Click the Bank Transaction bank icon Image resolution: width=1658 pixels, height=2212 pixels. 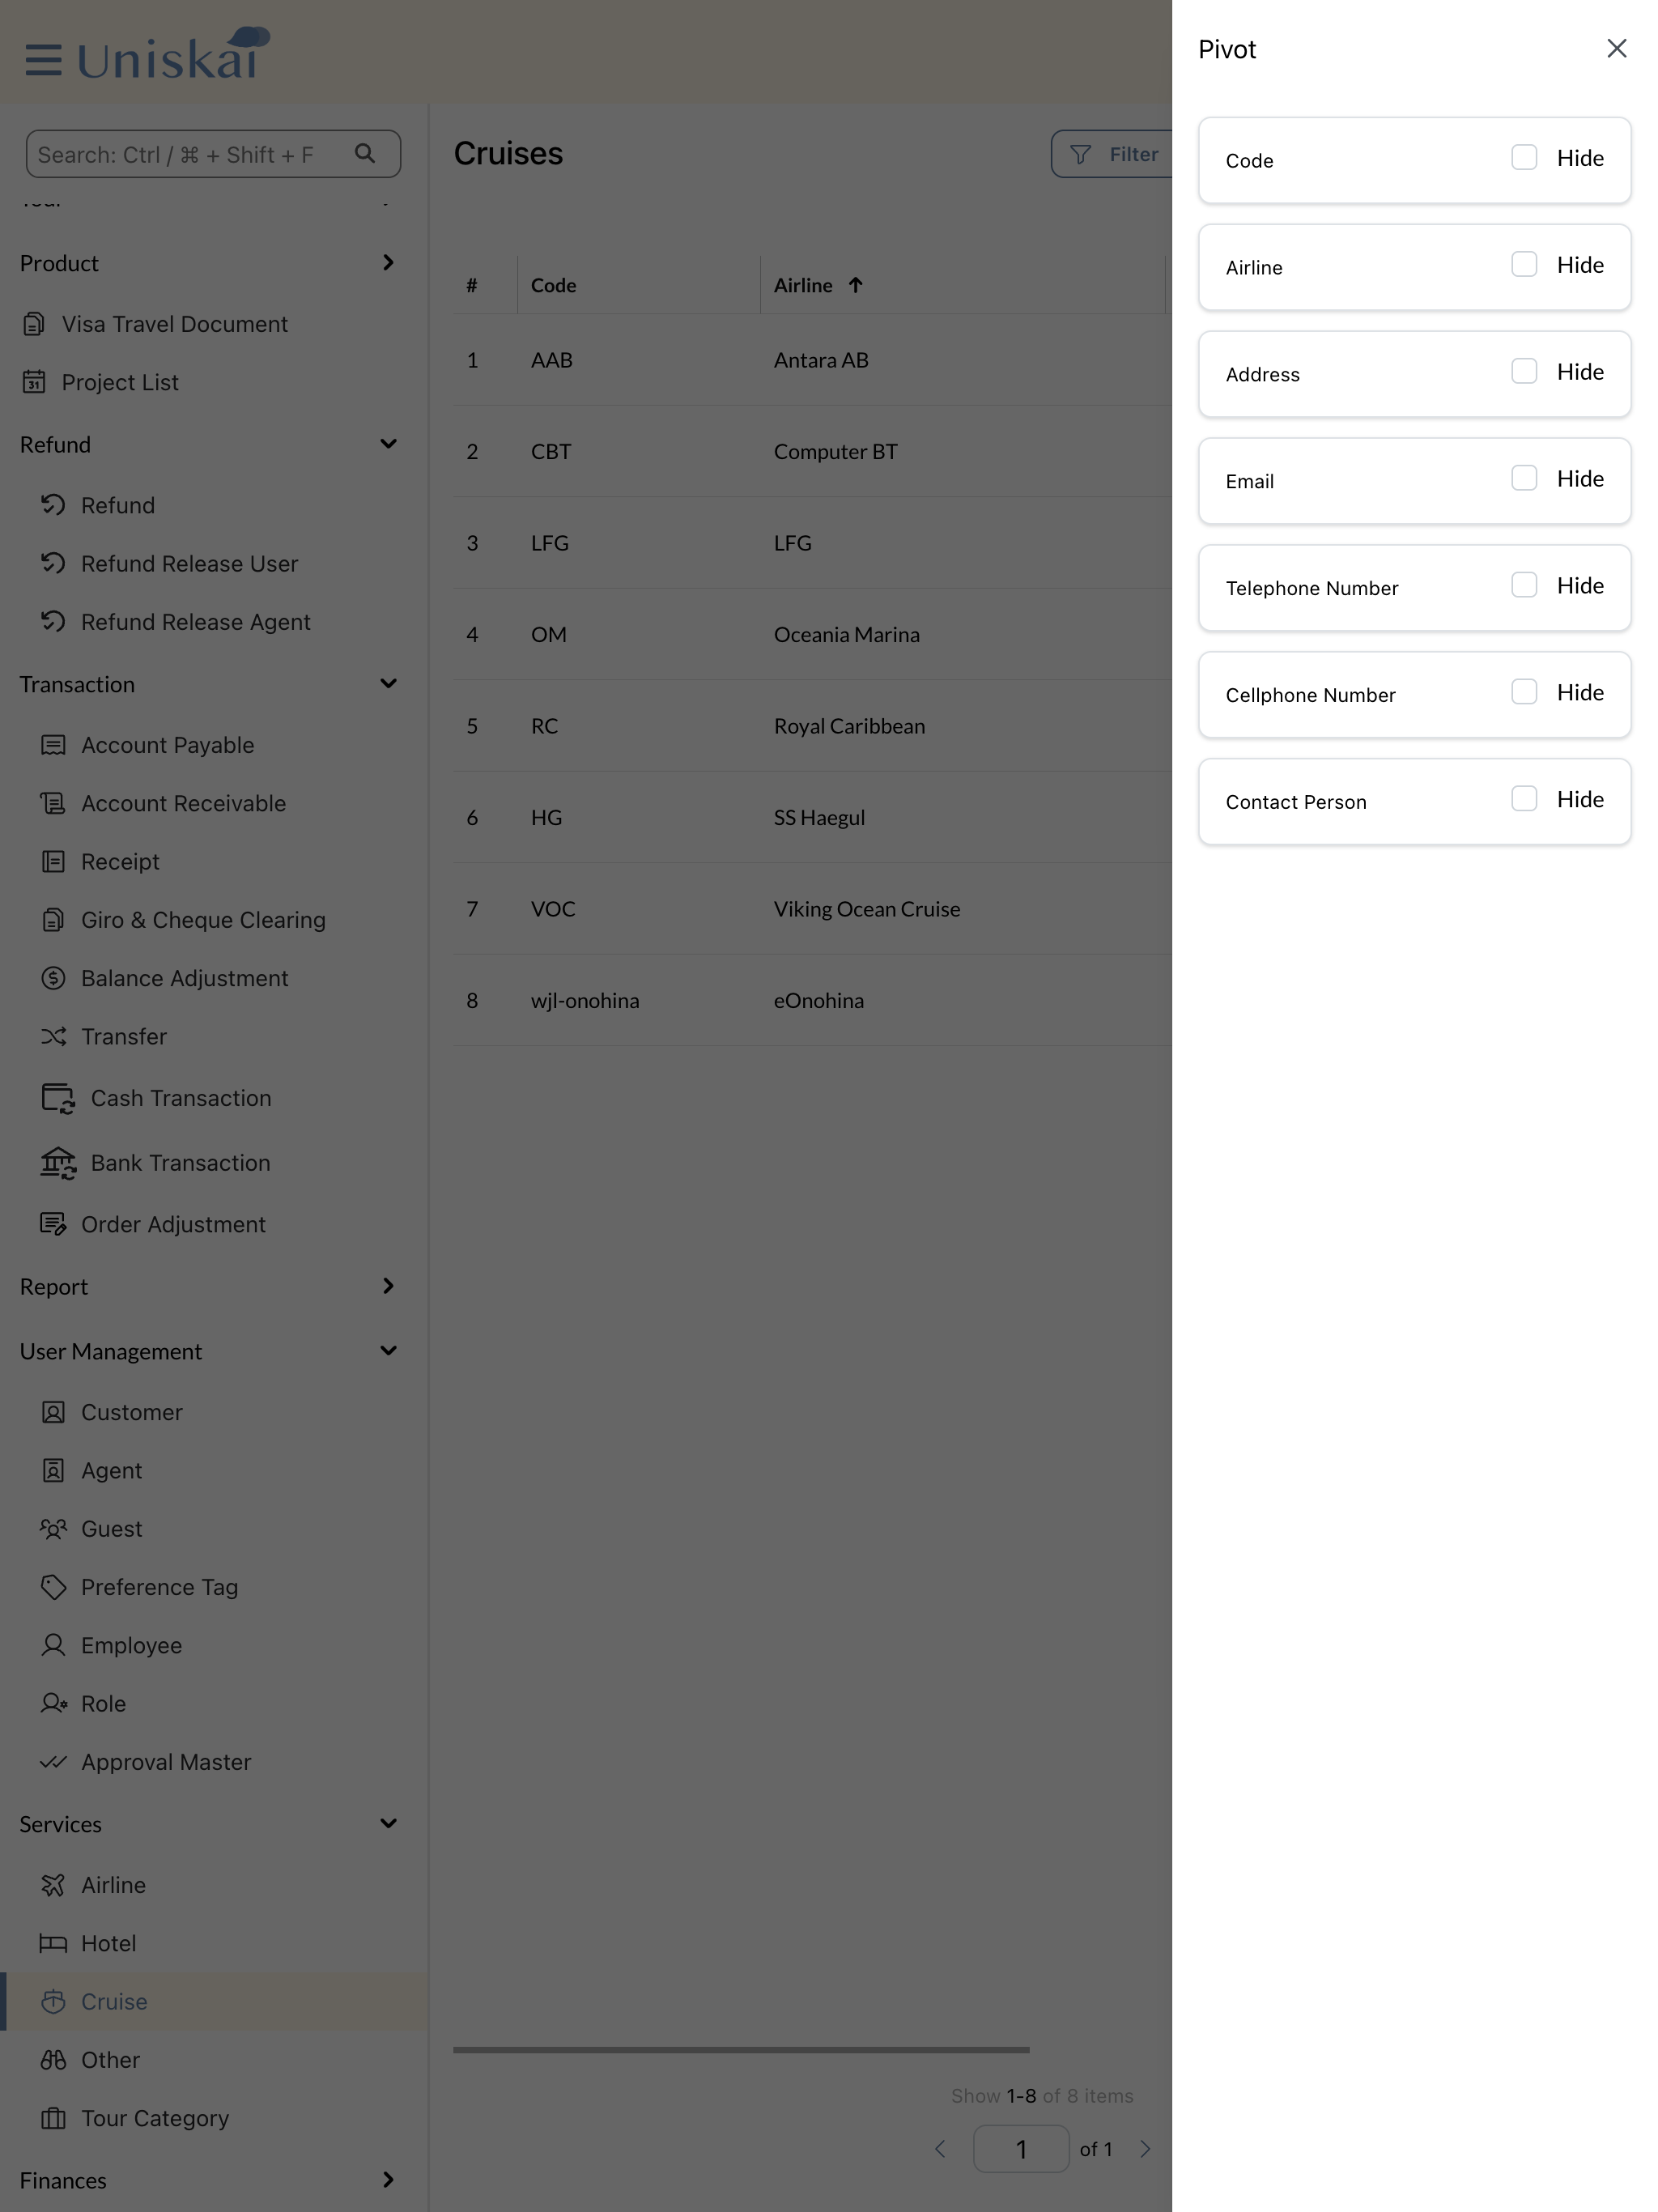(57, 1163)
